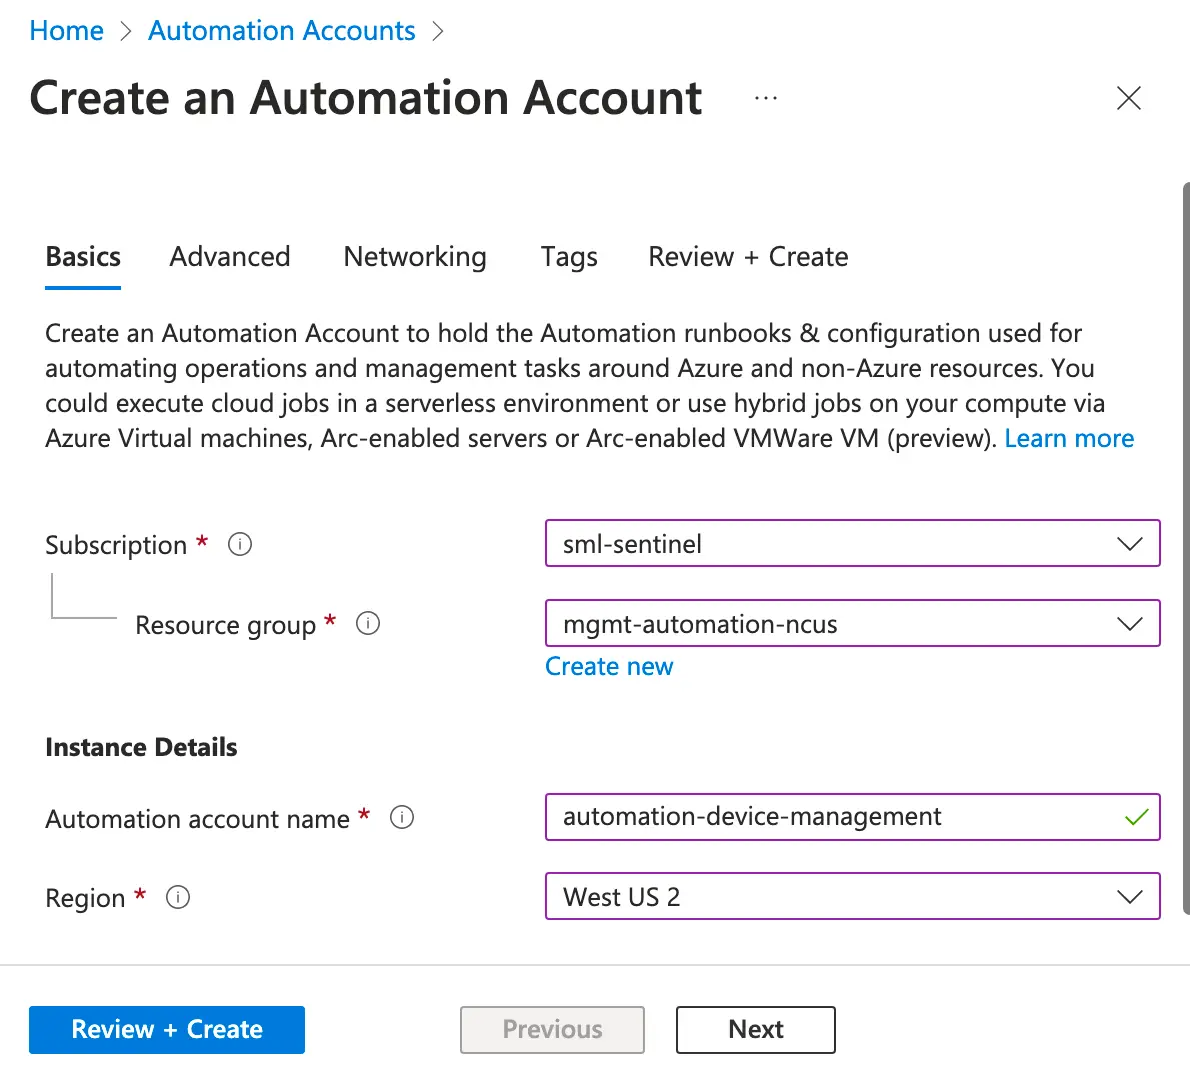Follow the Learn more link
The image size is (1190, 1081).
point(1069,439)
